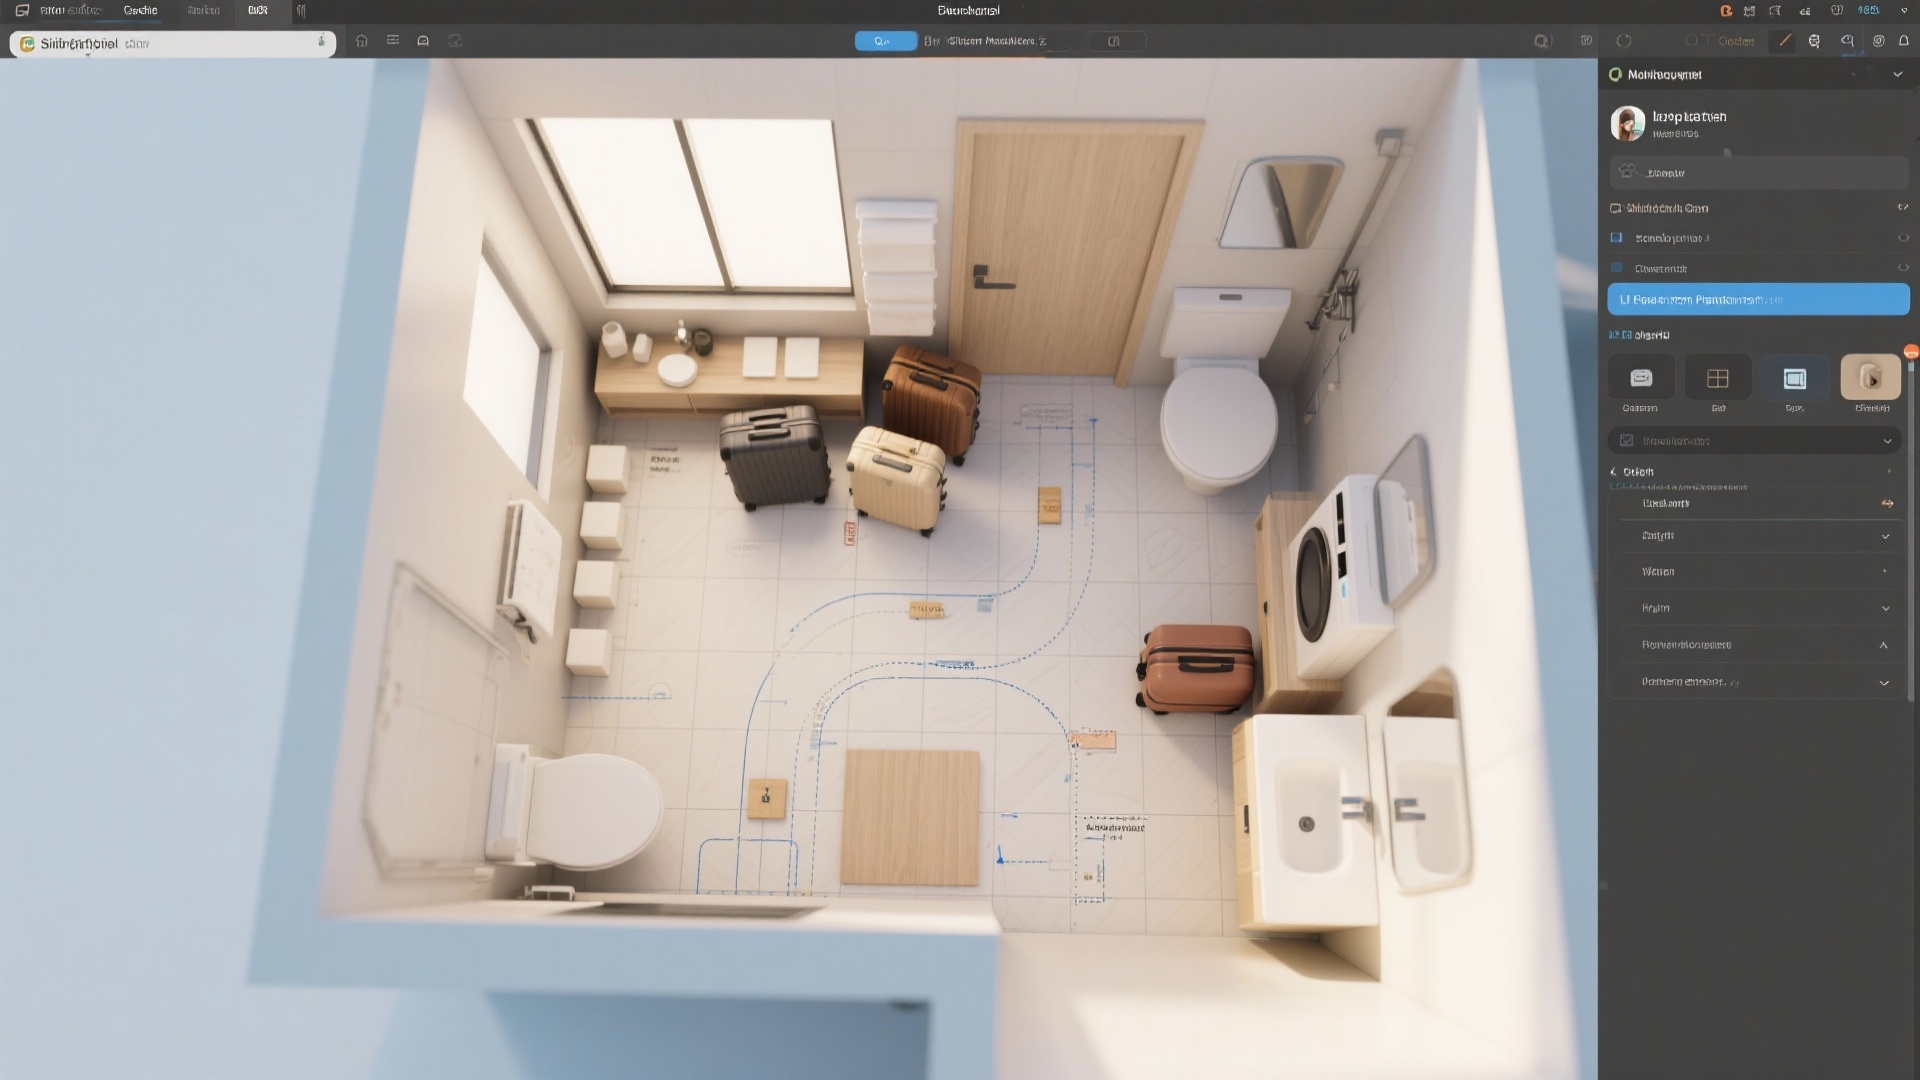Click the blue button in center toolbar
Screen dimensions: 1920x1080
[884, 41]
